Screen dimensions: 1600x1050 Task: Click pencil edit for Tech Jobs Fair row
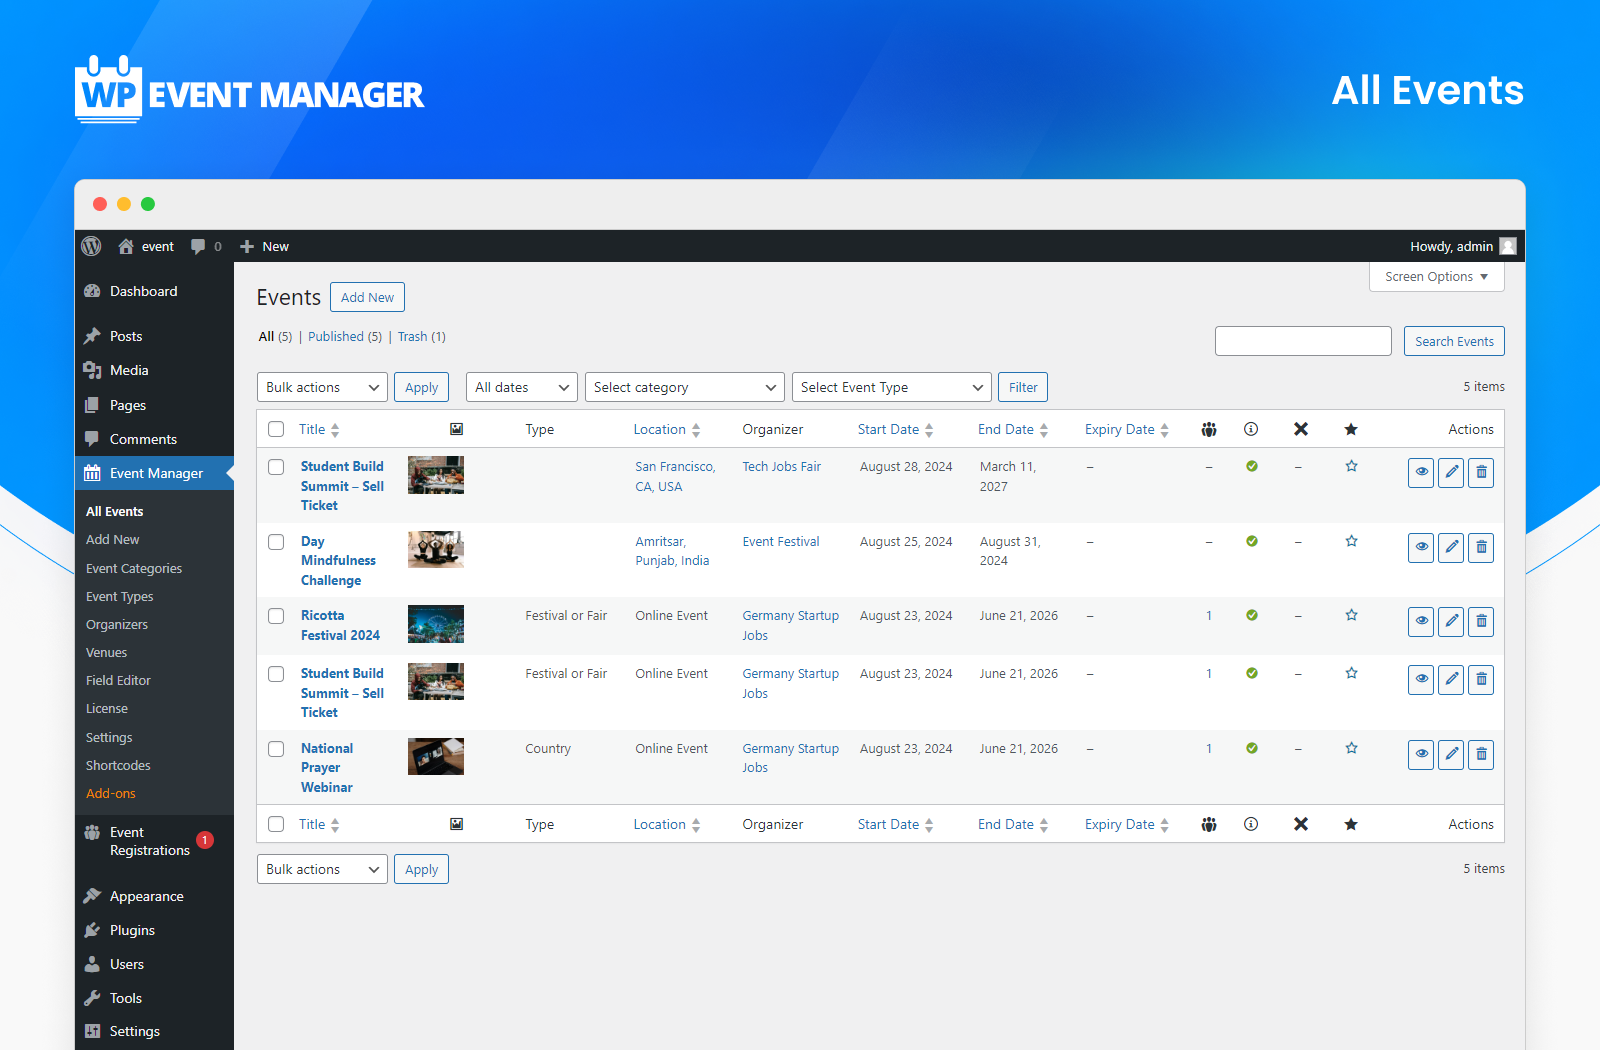click(1451, 472)
